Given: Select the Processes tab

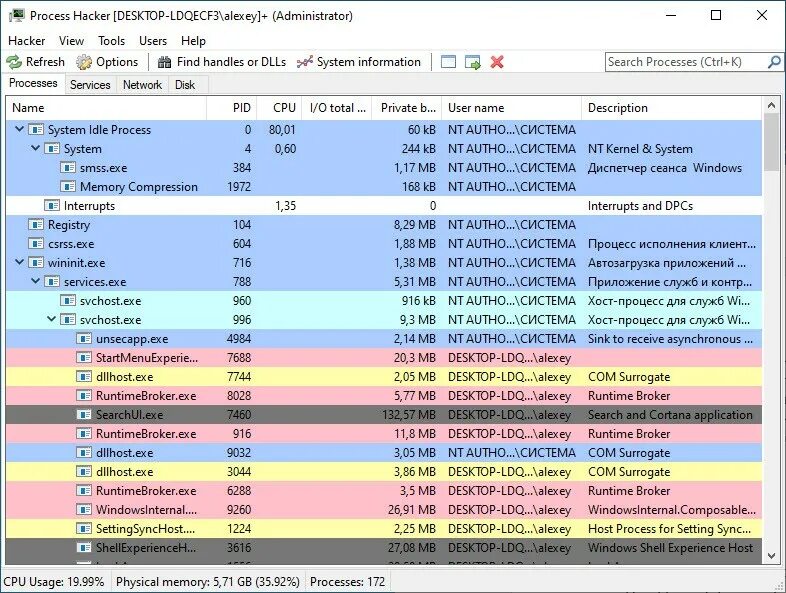Looking at the screenshot, I should point(33,83).
